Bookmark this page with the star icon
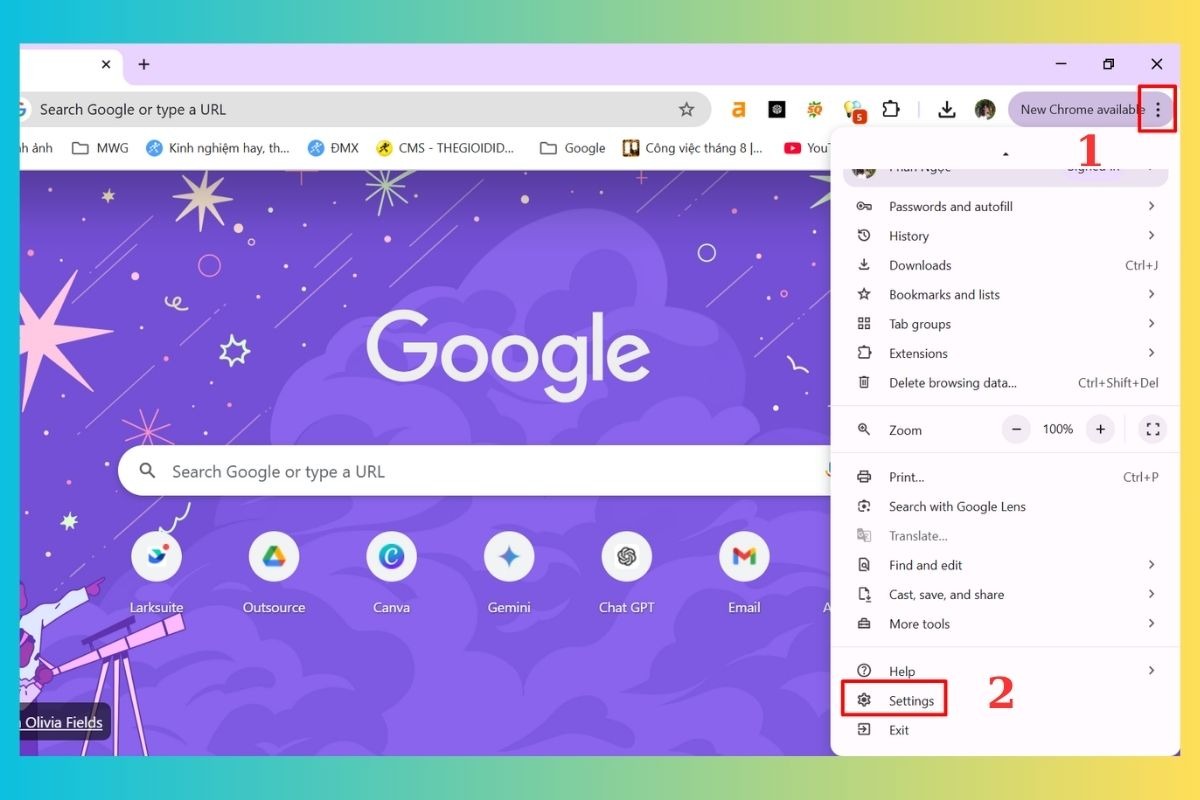1200x800 pixels. tap(686, 110)
